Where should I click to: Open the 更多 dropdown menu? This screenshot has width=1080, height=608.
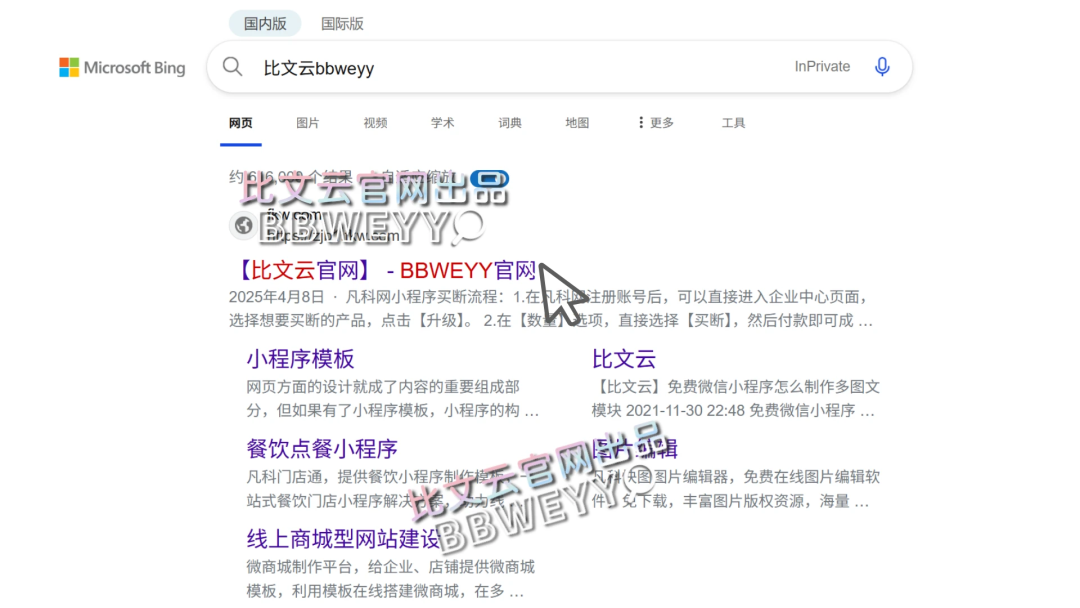(x=660, y=122)
